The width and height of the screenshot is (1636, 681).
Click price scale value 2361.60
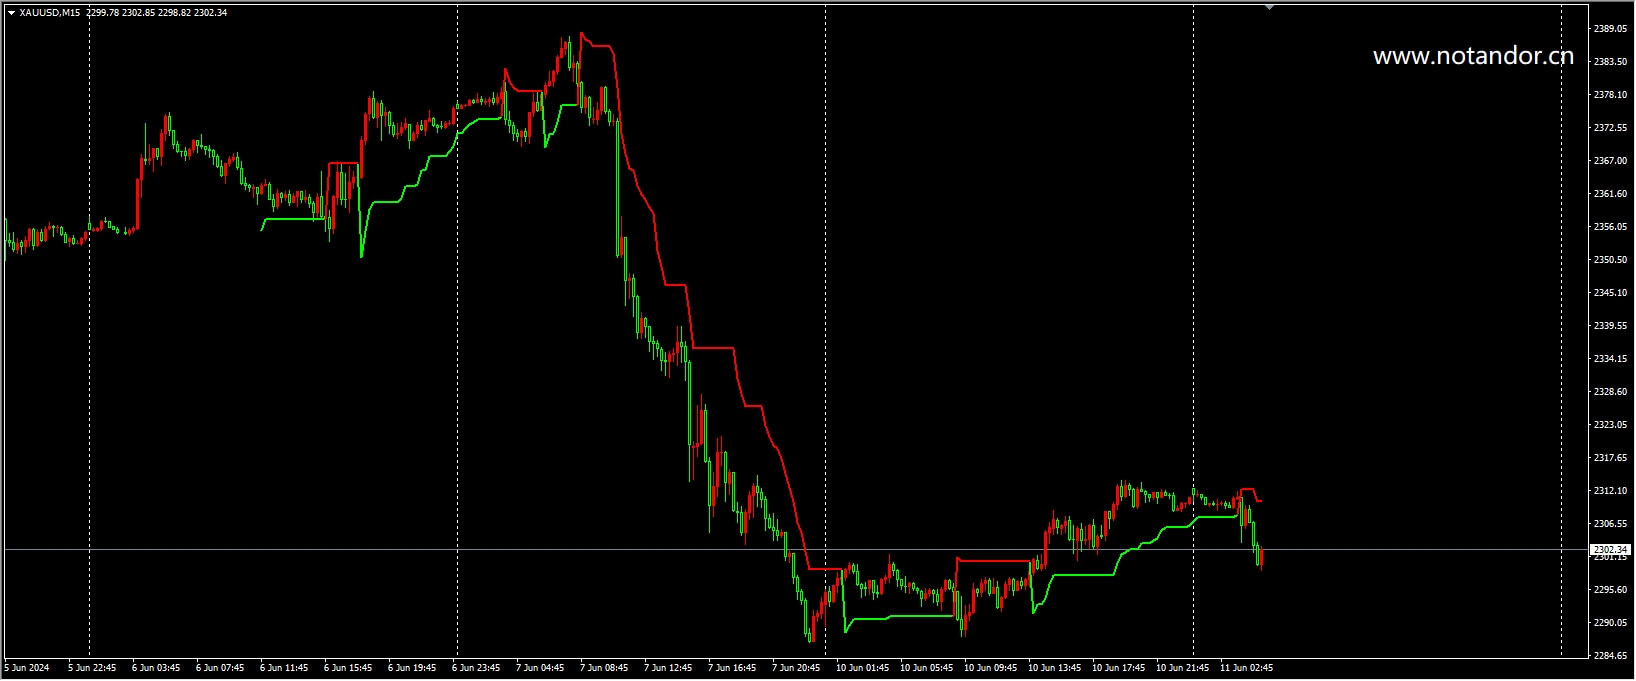pyautogui.click(x=1610, y=194)
